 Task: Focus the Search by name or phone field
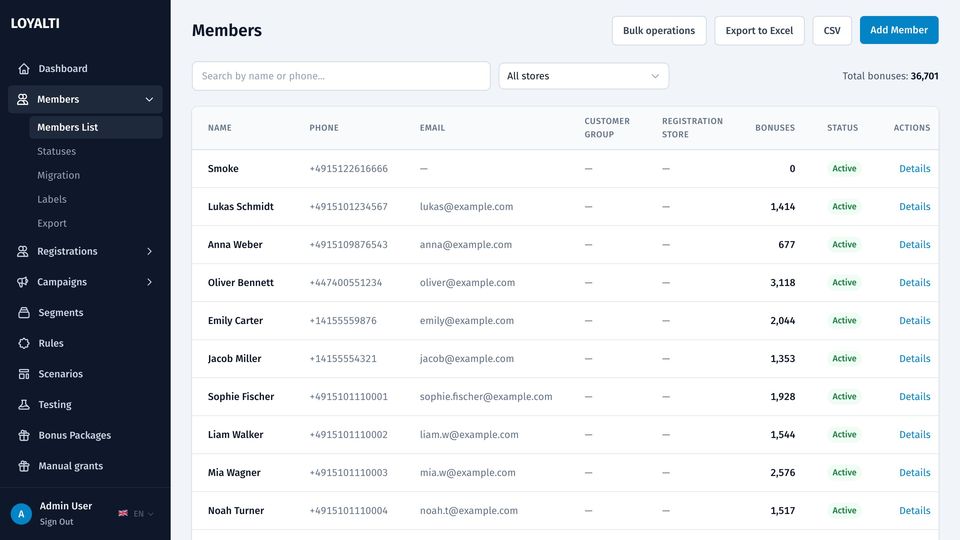pyautogui.click(x=341, y=76)
